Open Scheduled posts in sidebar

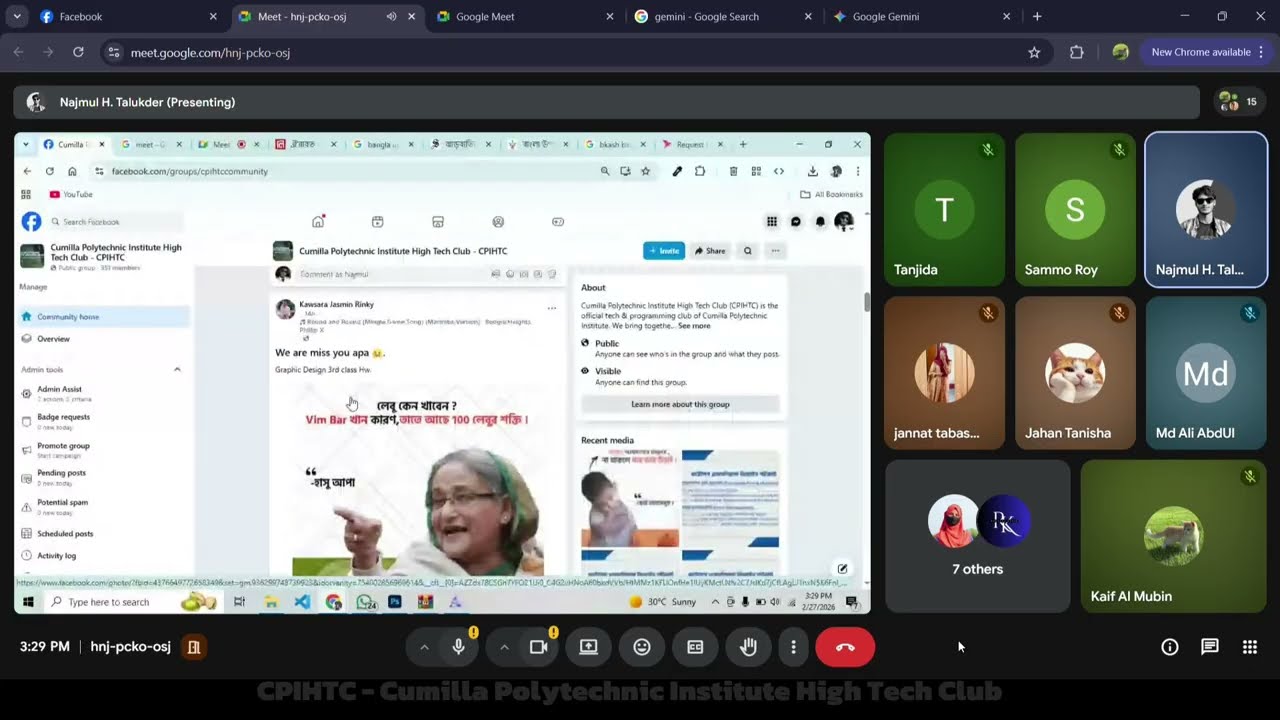(x=104, y=534)
